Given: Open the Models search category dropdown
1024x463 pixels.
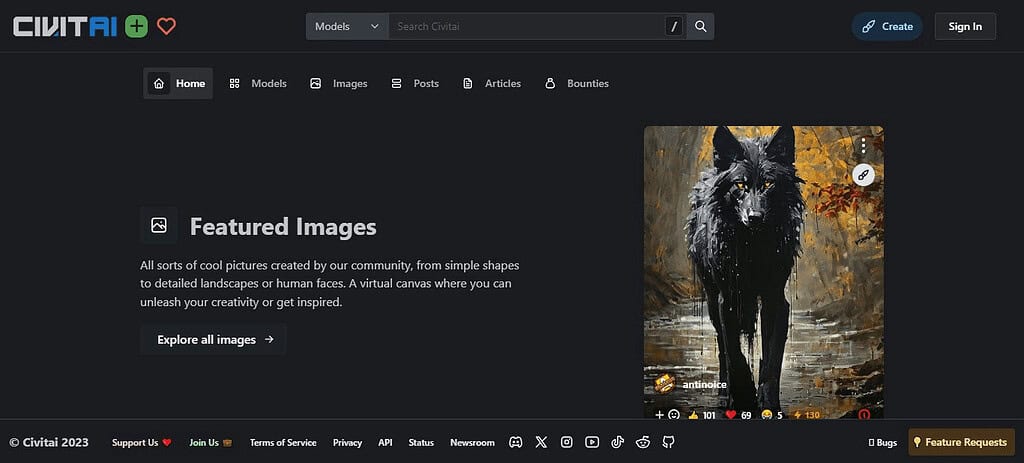Looking at the screenshot, I should (x=347, y=26).
